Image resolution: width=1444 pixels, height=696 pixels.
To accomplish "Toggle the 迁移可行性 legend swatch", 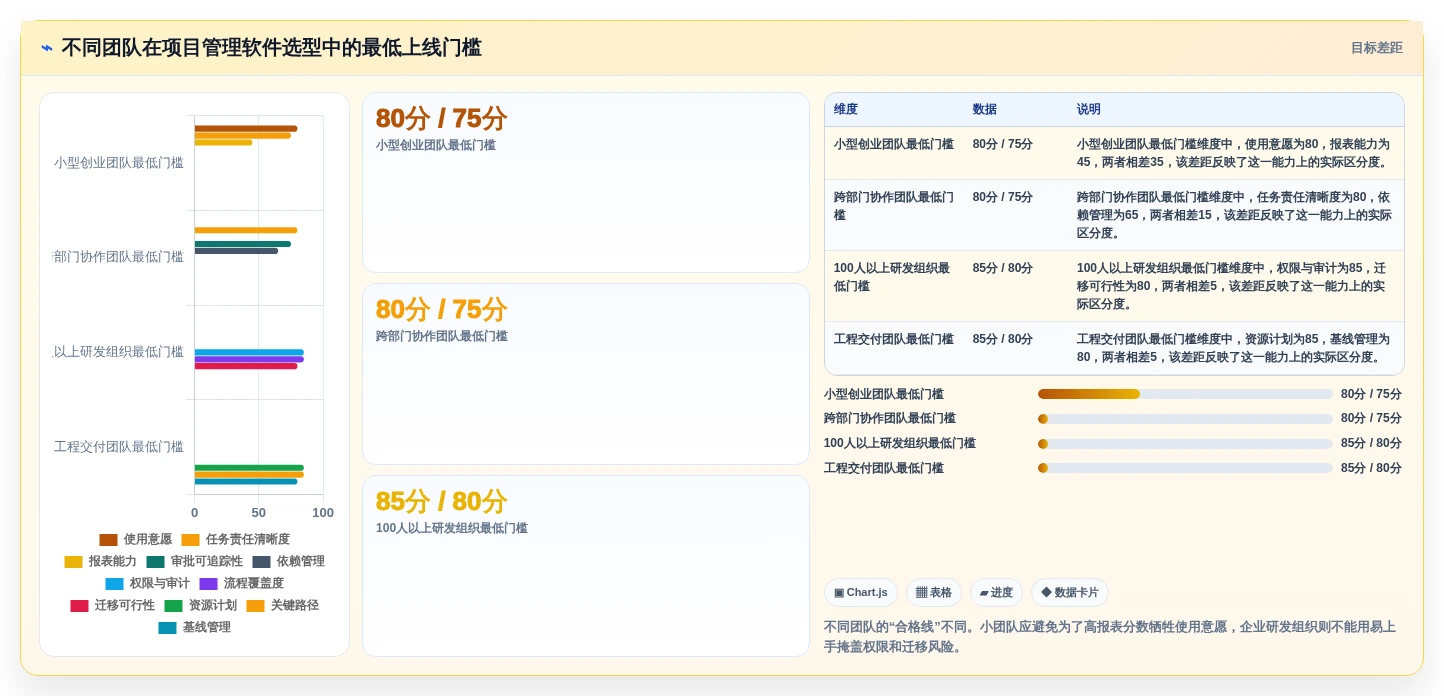I will [x=79, y=606].
